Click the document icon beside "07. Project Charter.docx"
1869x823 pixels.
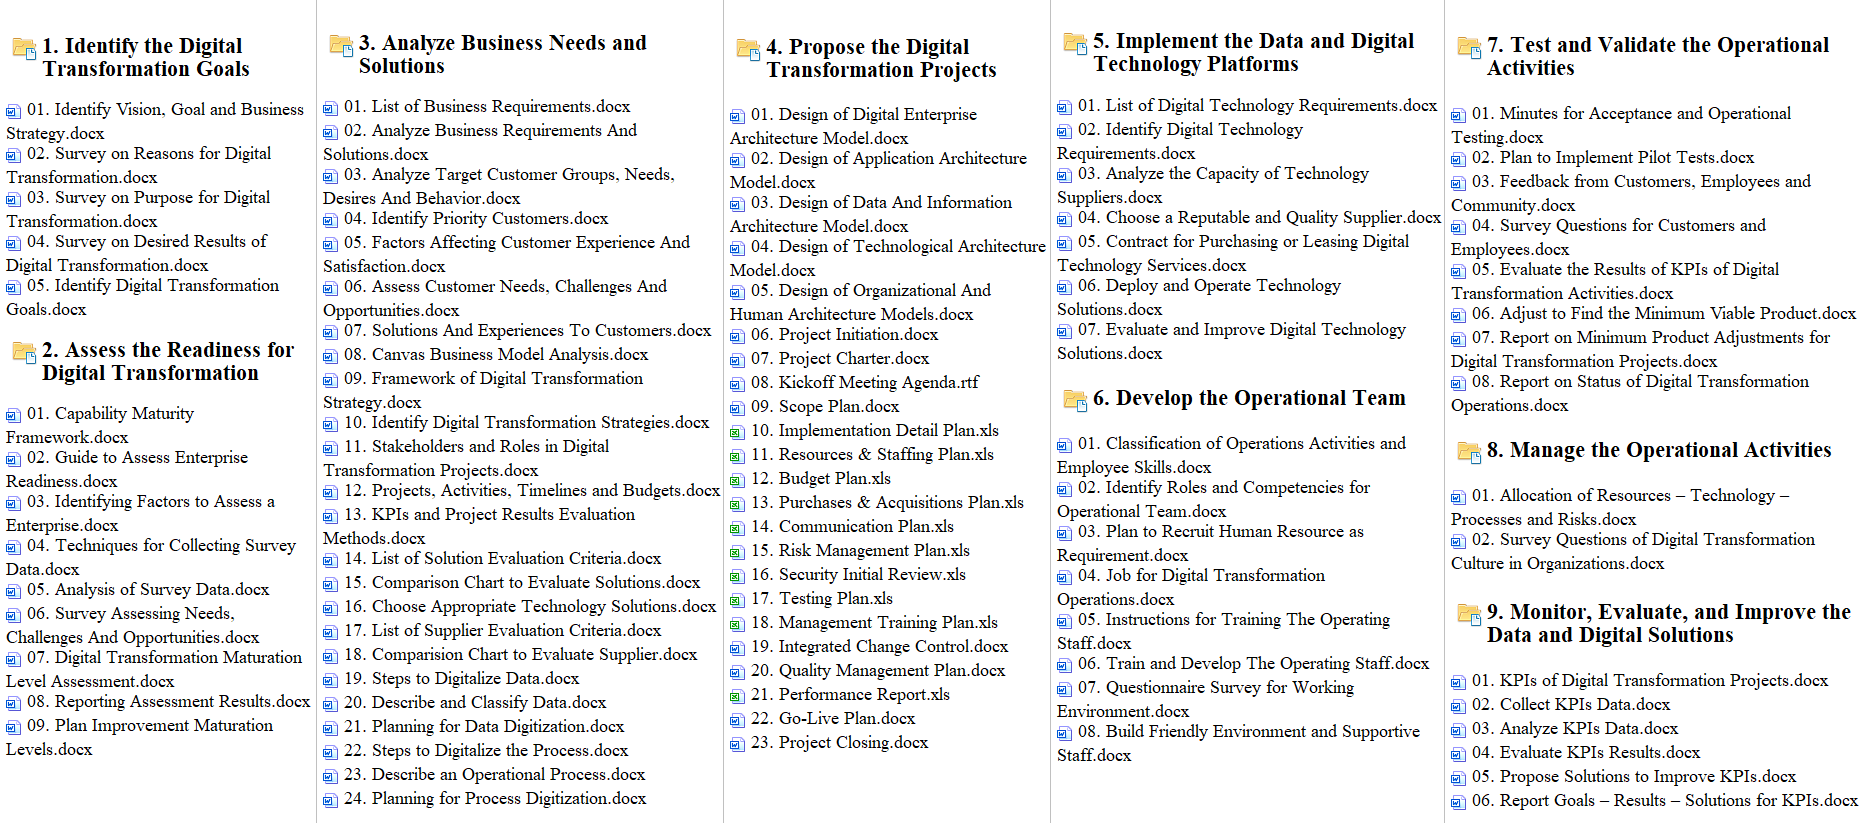click(737, 360)
